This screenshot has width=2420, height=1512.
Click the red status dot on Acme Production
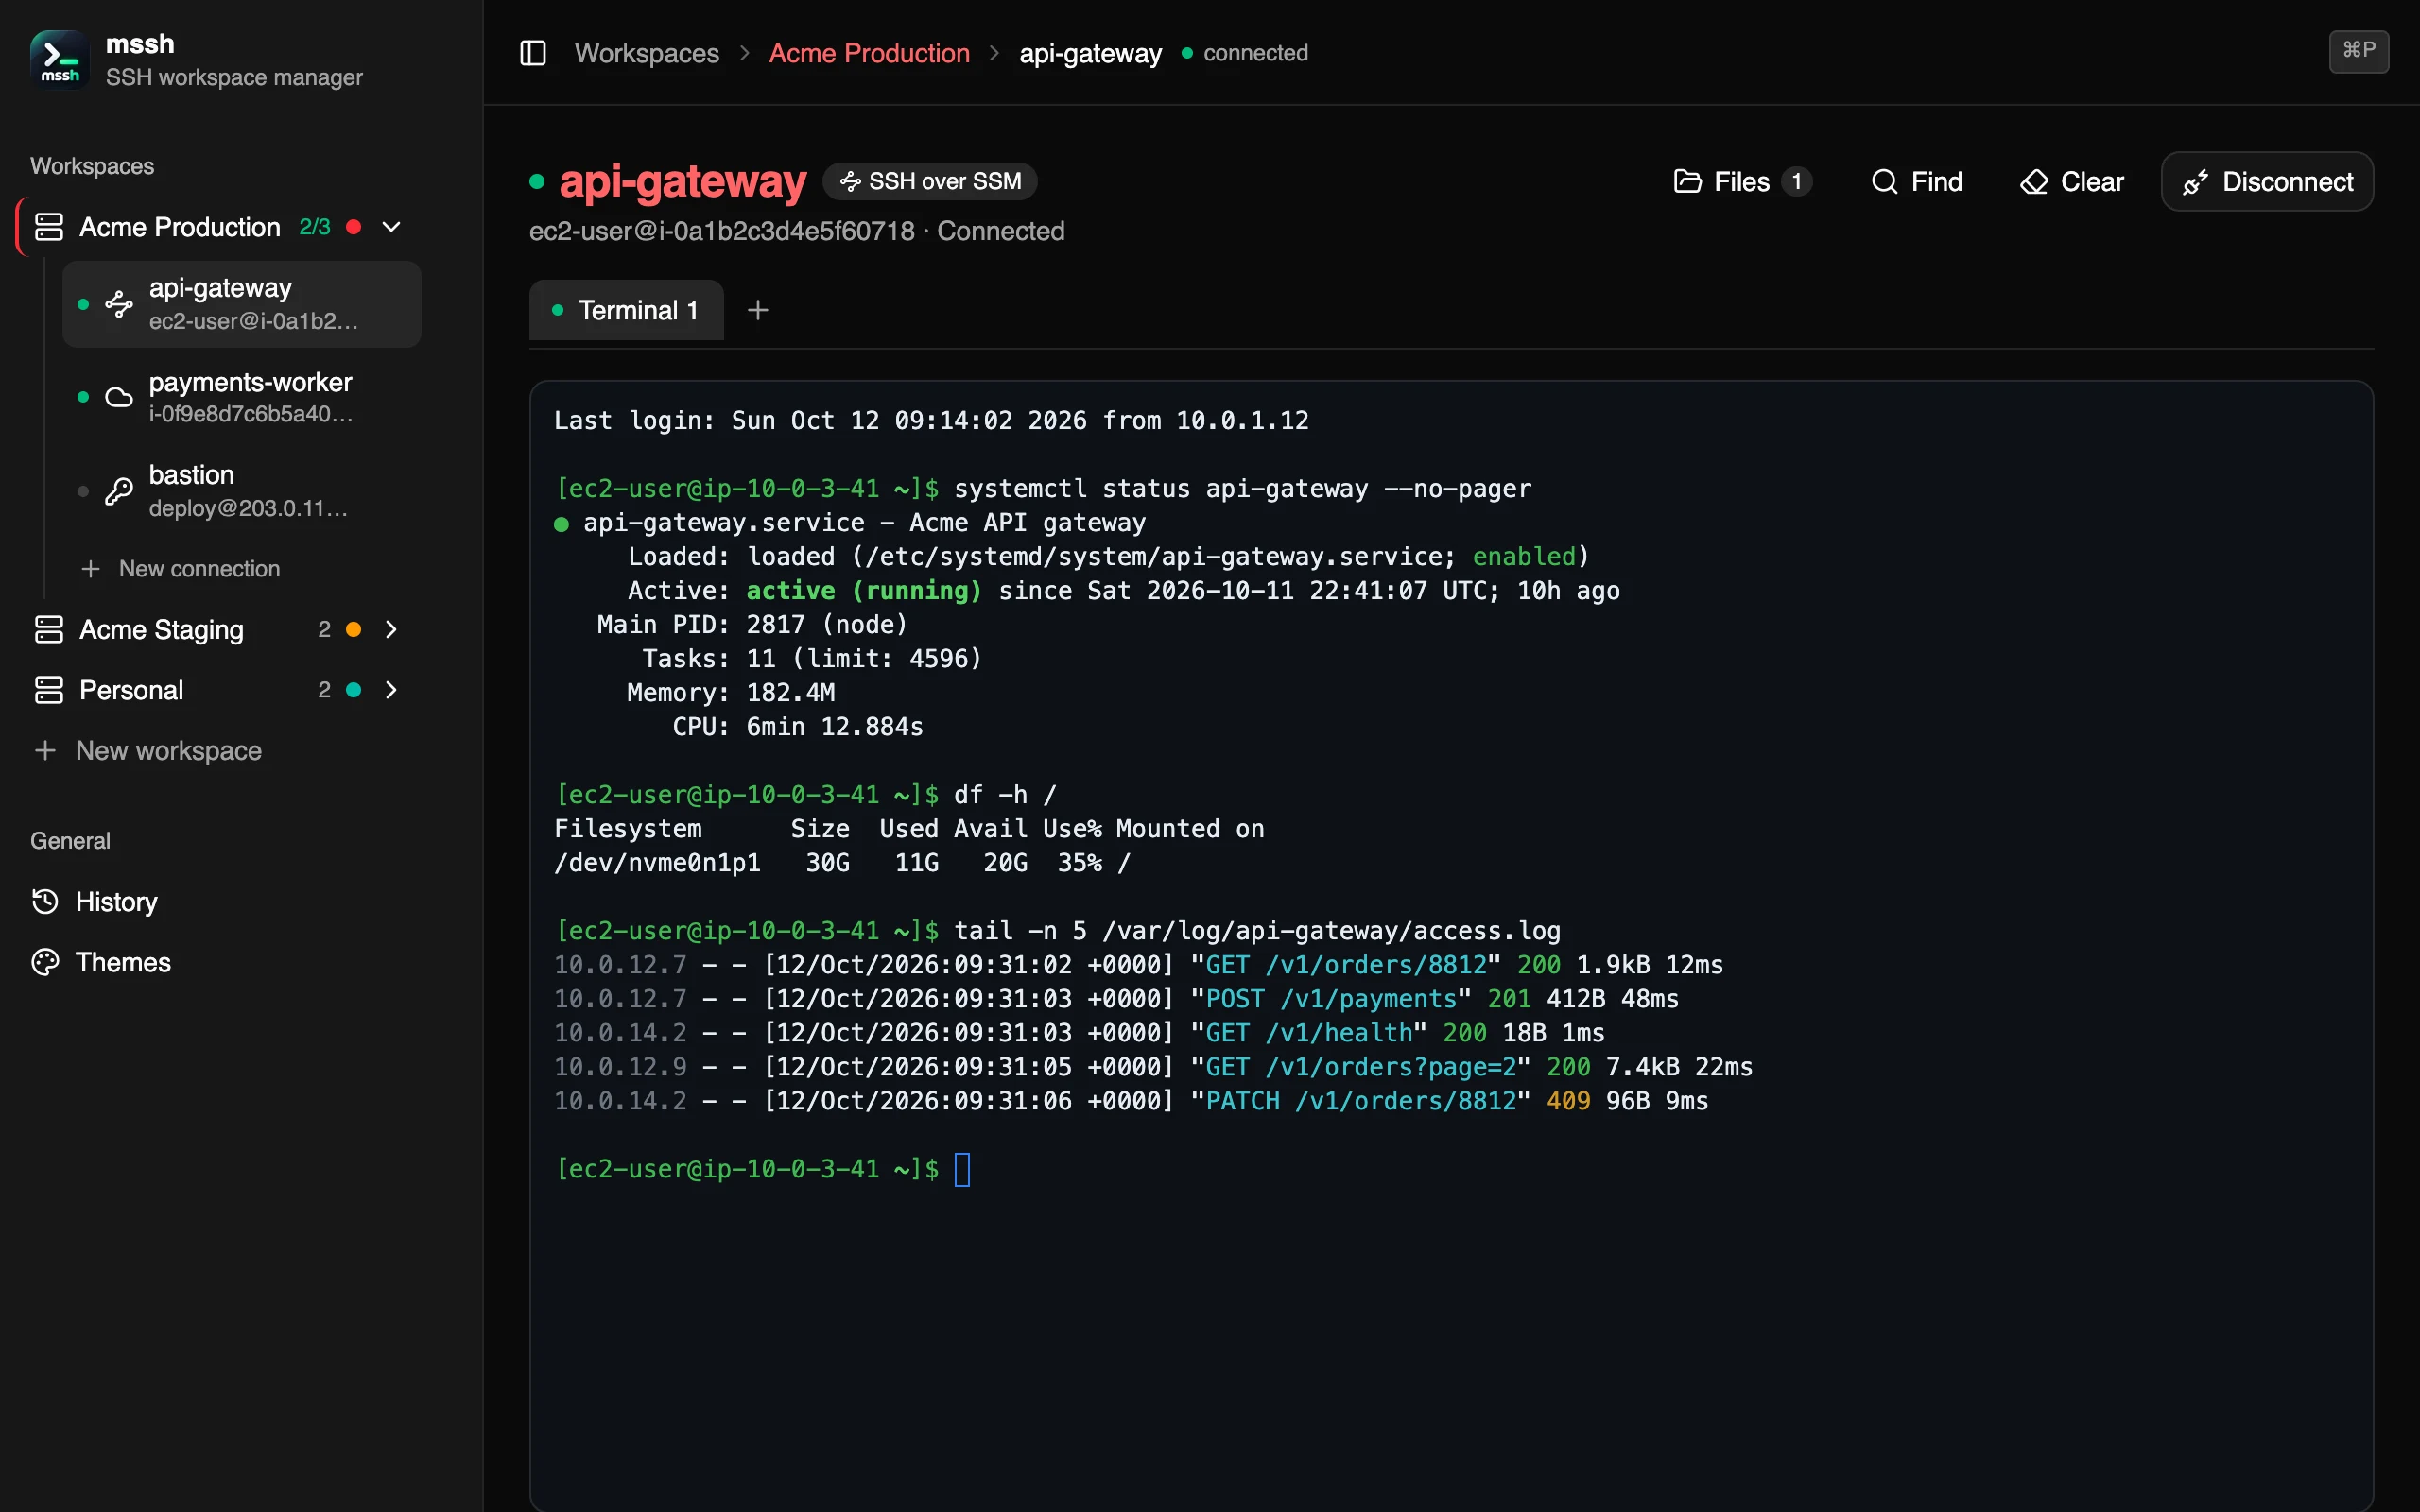pyautogui.click(x=353, y=227)
